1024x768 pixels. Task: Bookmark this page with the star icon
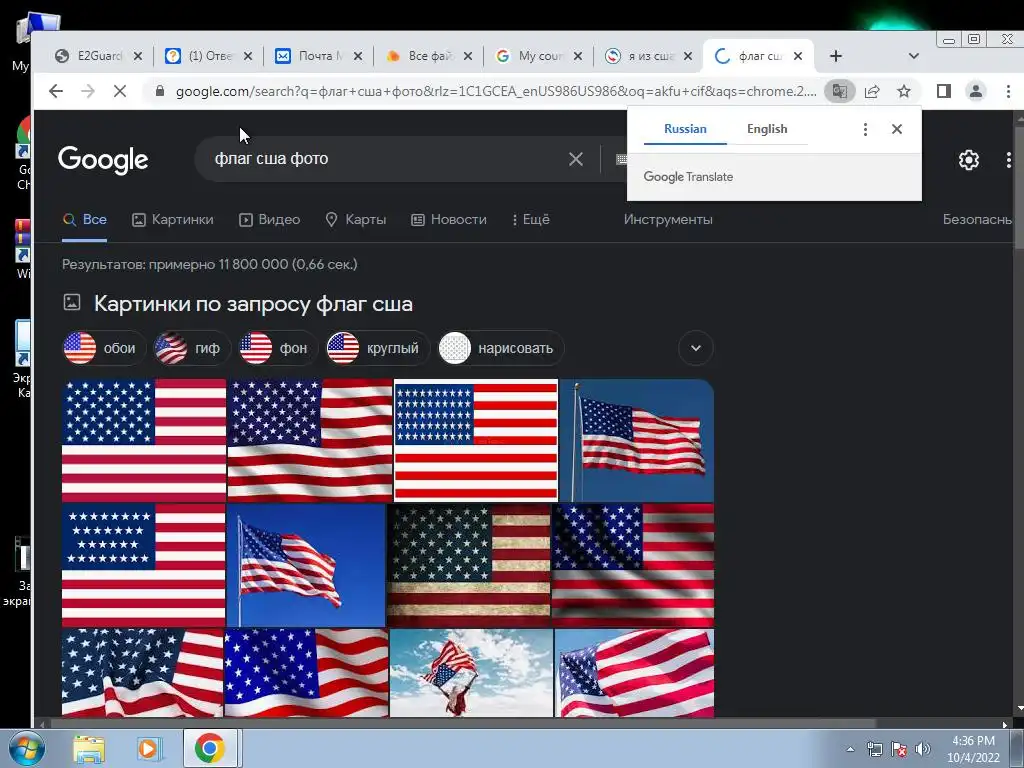pos(904,91)
